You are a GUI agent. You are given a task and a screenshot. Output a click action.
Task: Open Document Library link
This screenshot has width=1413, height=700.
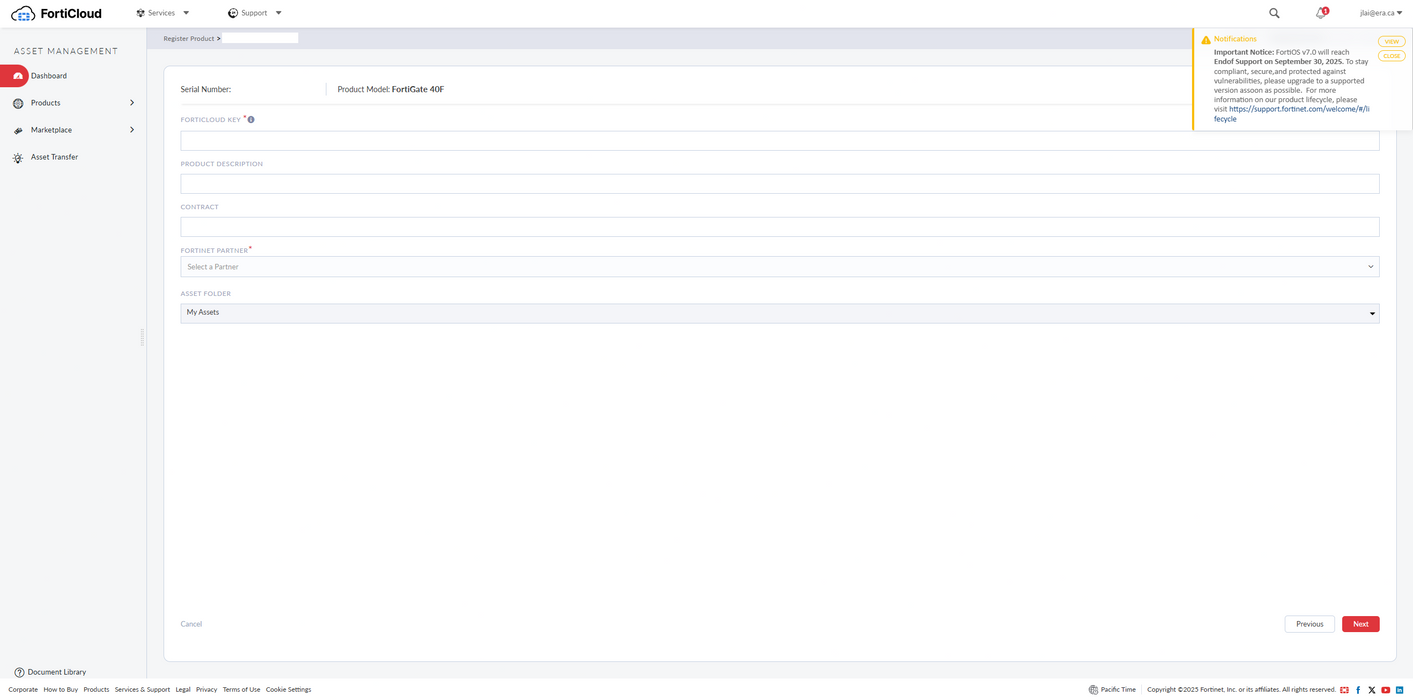pyautogui.click(x=57, y=672)
